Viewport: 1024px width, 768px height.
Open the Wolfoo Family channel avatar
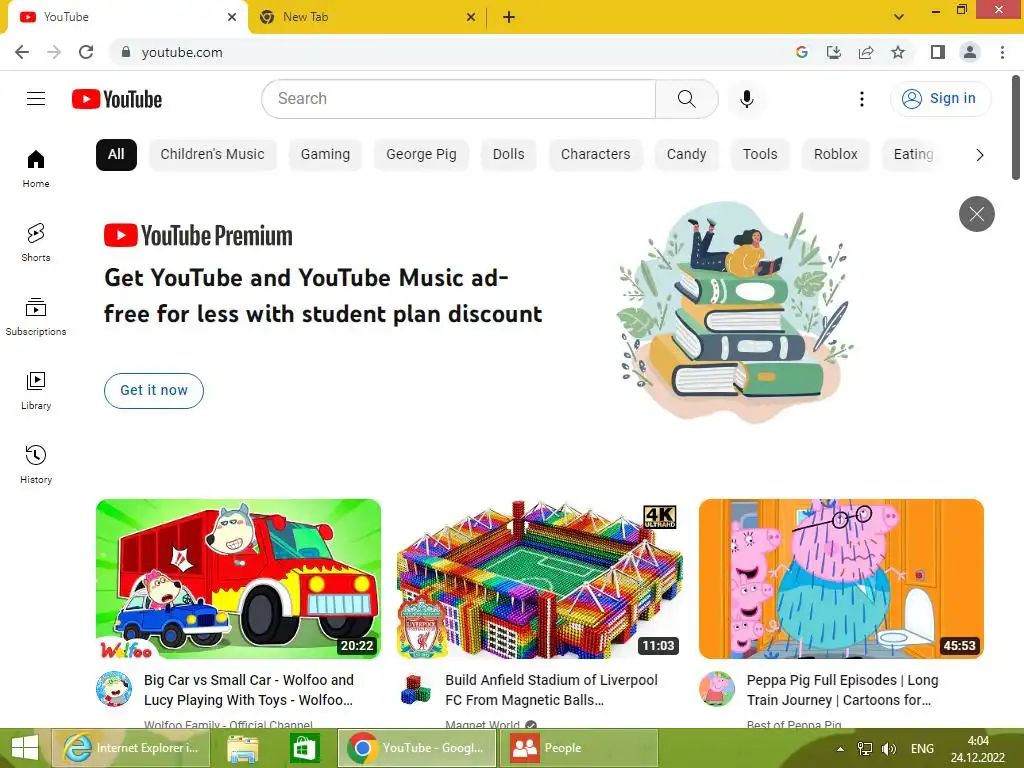114,689
